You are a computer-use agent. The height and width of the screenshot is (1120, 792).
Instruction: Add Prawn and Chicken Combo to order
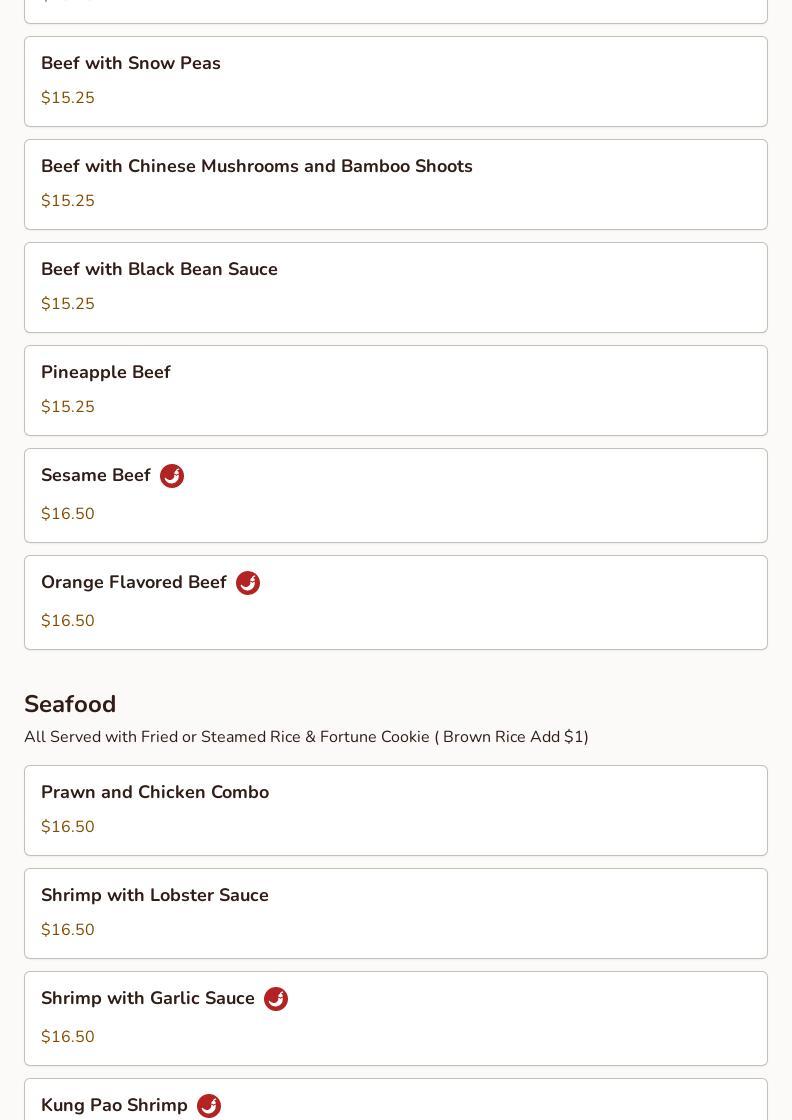[396, 810]
